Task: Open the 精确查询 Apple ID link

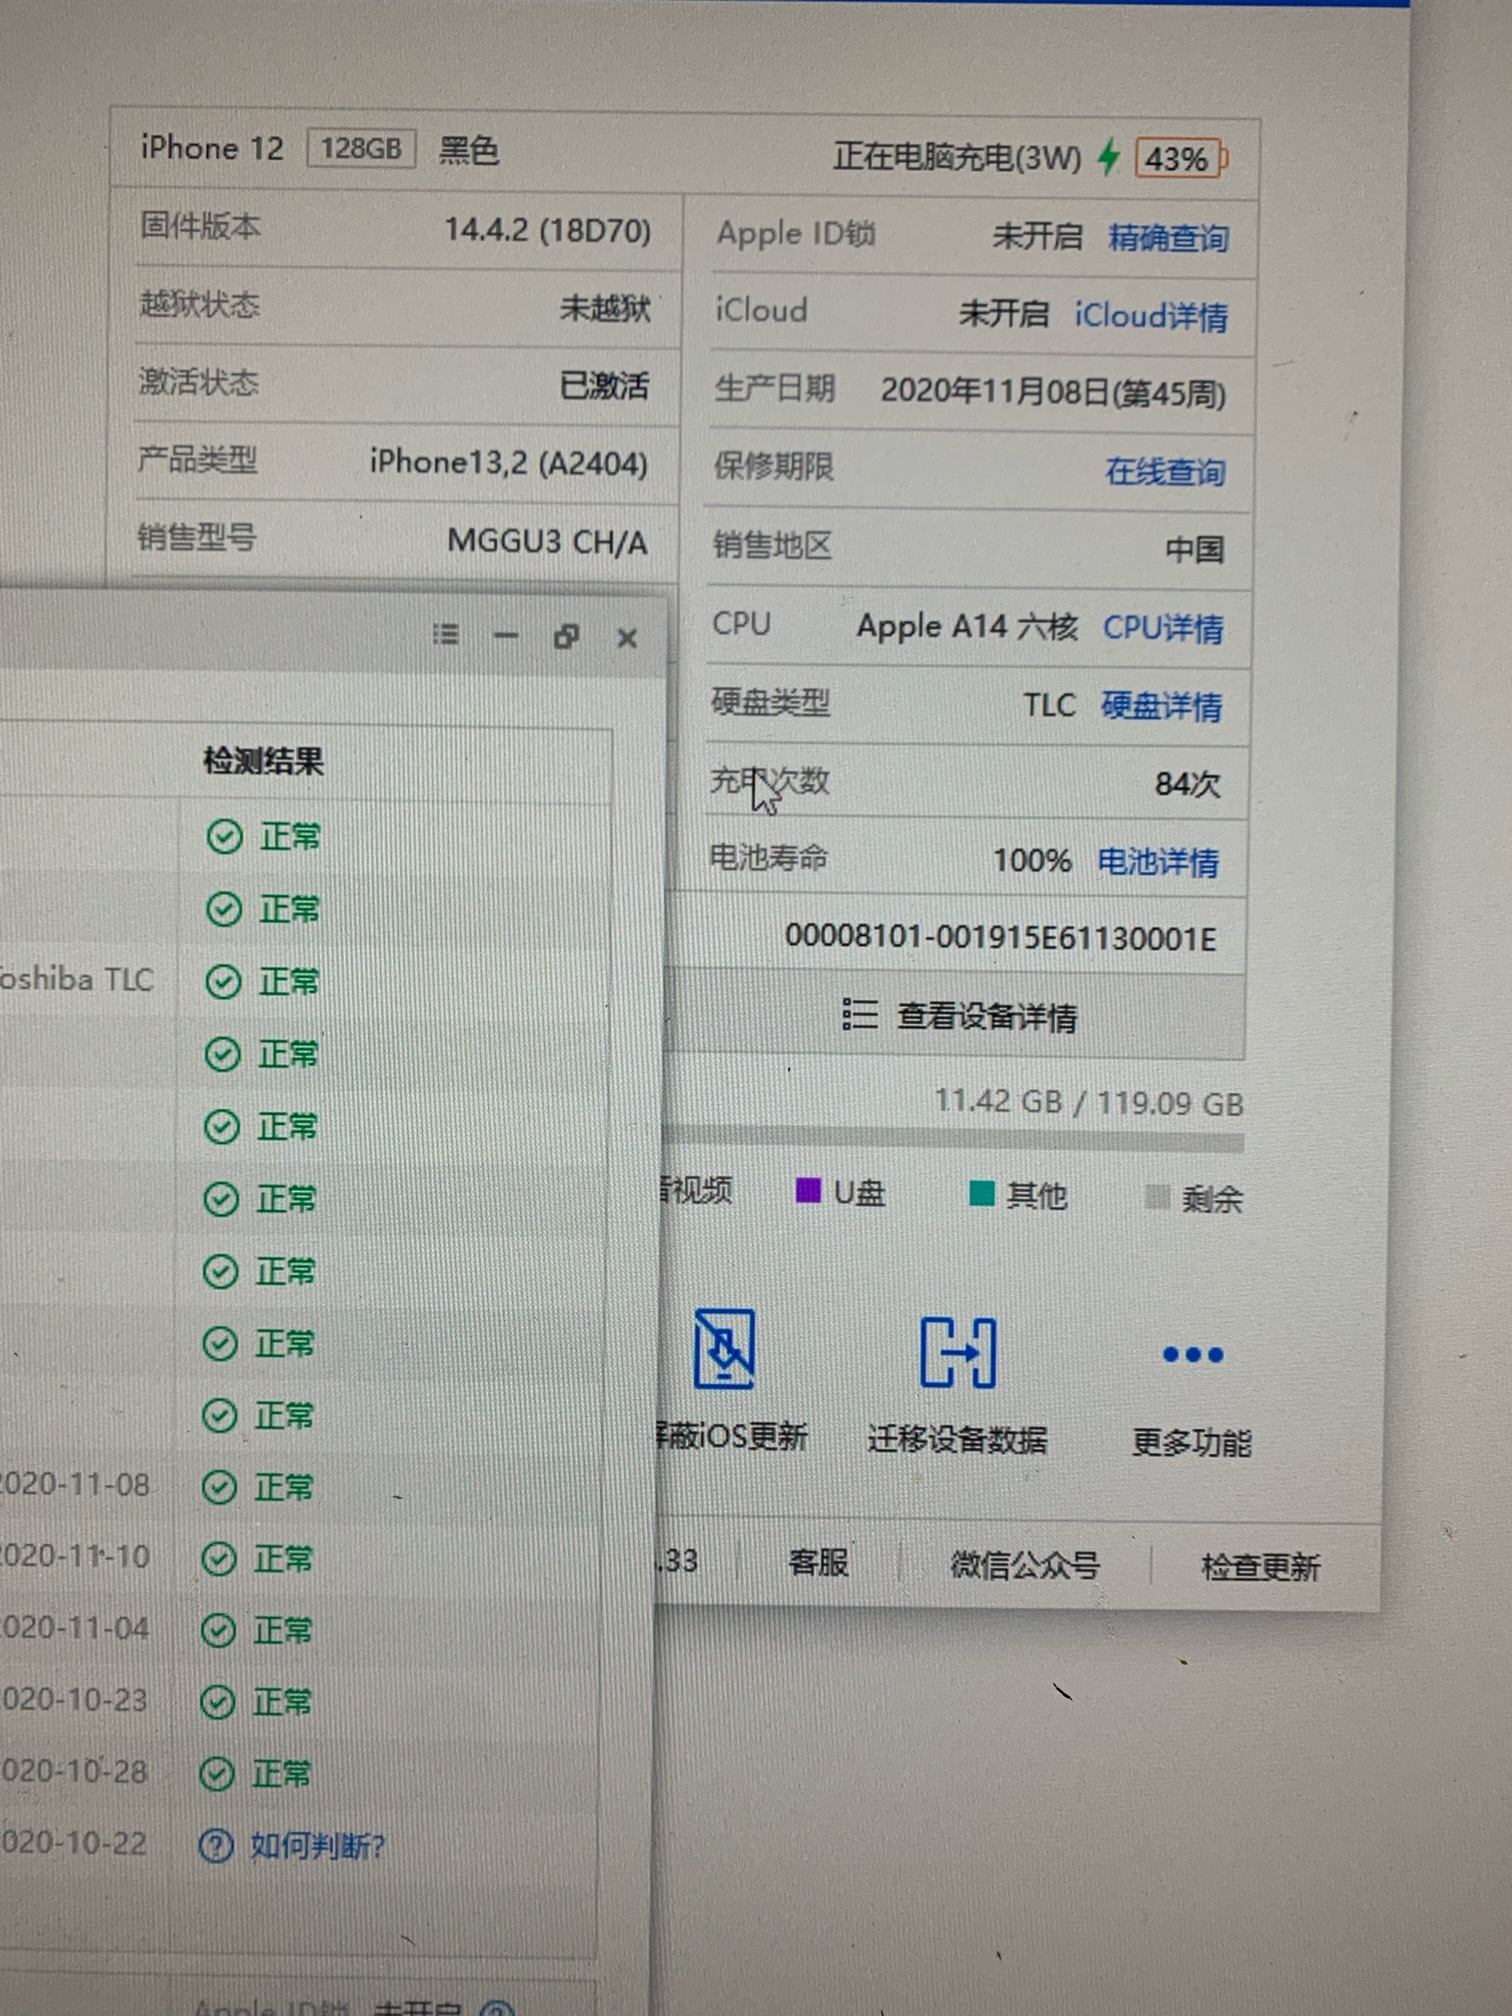Action: point(1168,238)
